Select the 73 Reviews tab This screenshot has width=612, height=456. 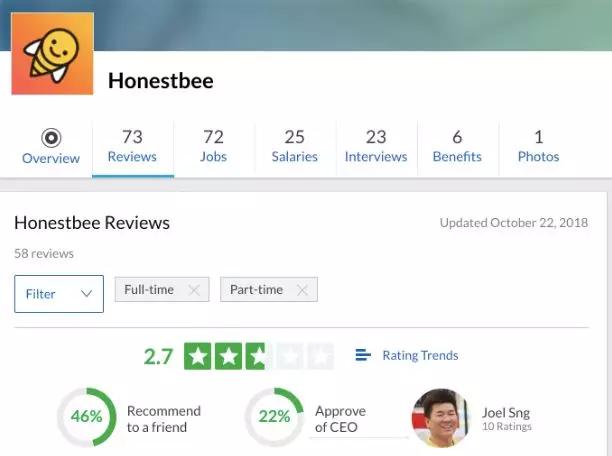[132, 148]
